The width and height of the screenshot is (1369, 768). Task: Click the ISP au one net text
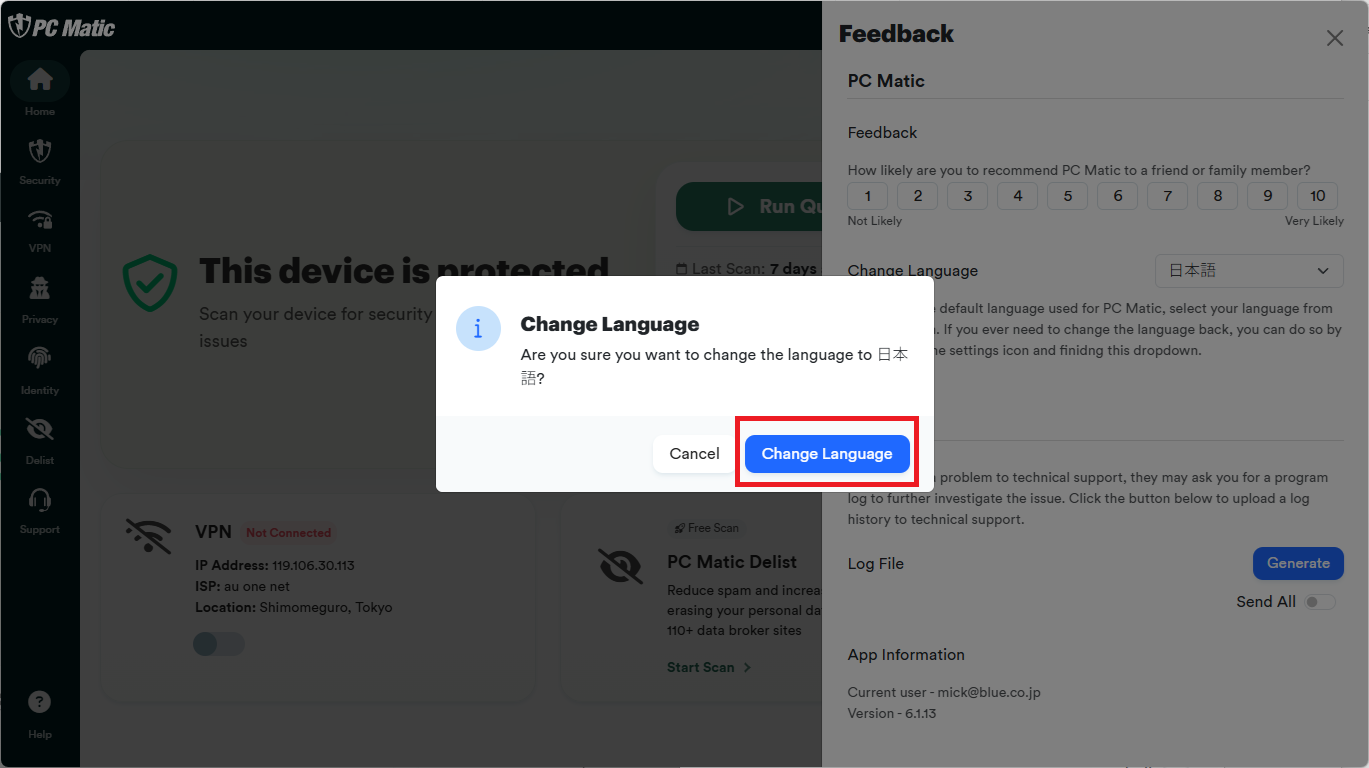(243, 586)
